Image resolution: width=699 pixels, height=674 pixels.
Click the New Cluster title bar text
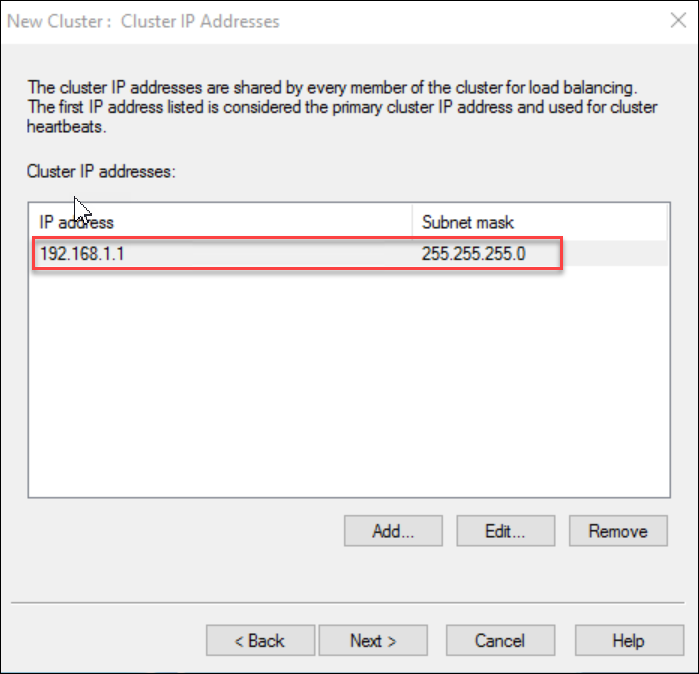tap(144, 21)
